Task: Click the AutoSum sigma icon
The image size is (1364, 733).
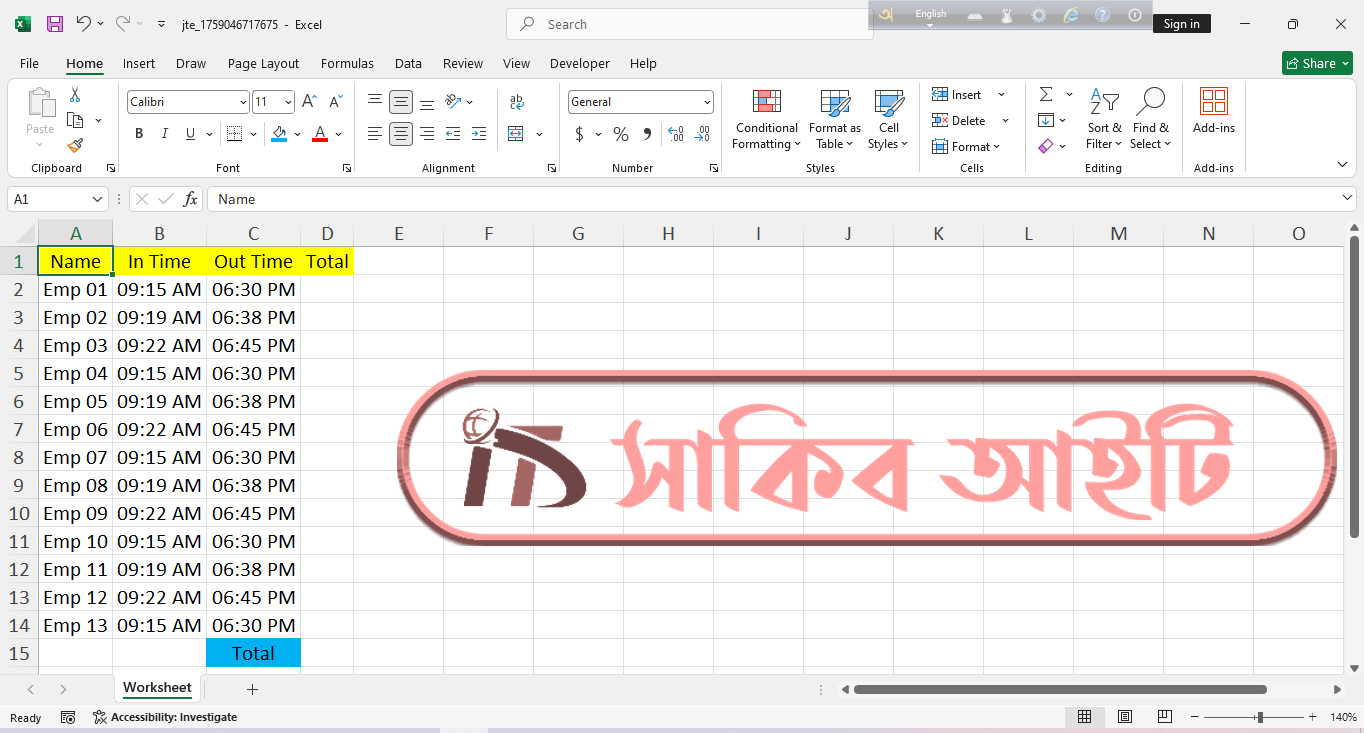Action: 1046,95
